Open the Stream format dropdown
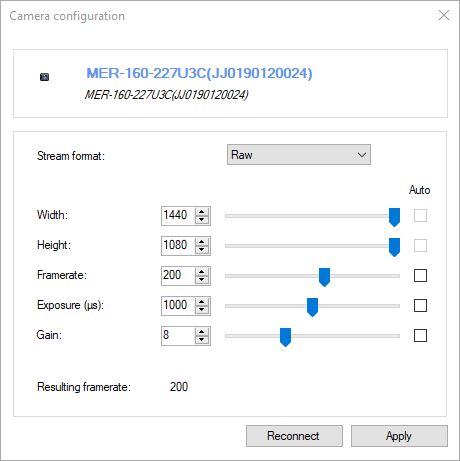This screenshot has height=461, width=460. (x=299, y=155)
